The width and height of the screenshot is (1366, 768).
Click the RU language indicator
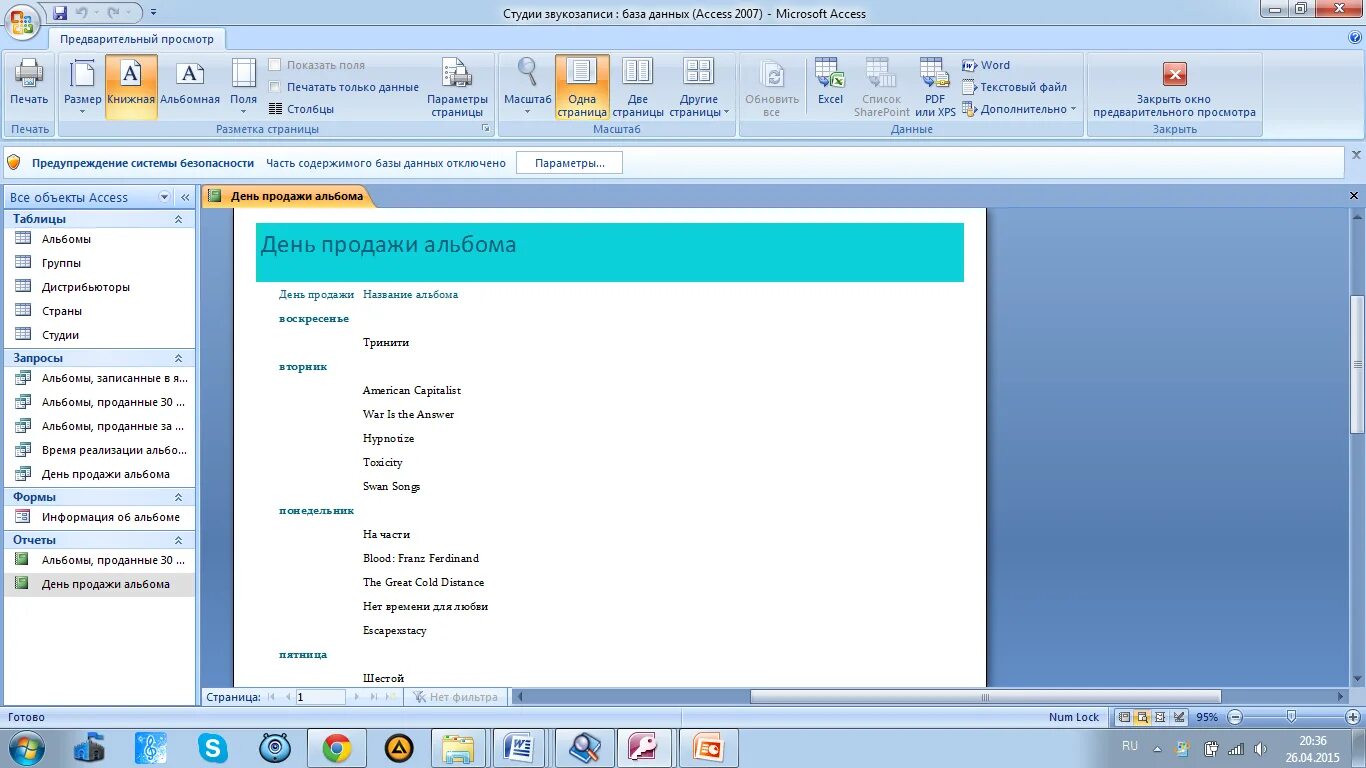[1130, 746]
